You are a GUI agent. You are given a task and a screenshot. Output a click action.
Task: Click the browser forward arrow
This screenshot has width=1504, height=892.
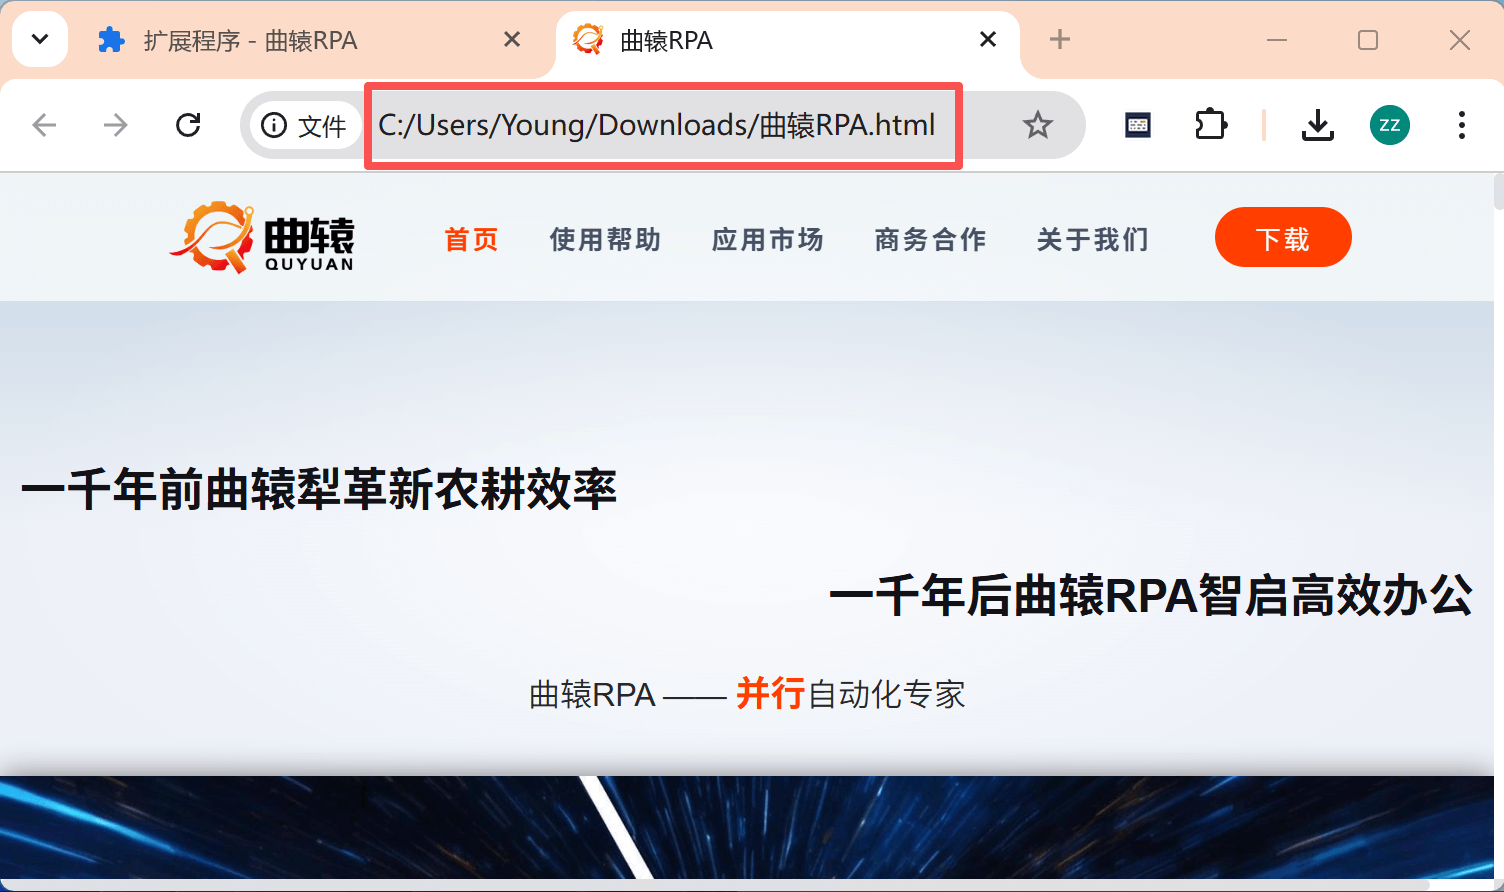tap(116, 125)
